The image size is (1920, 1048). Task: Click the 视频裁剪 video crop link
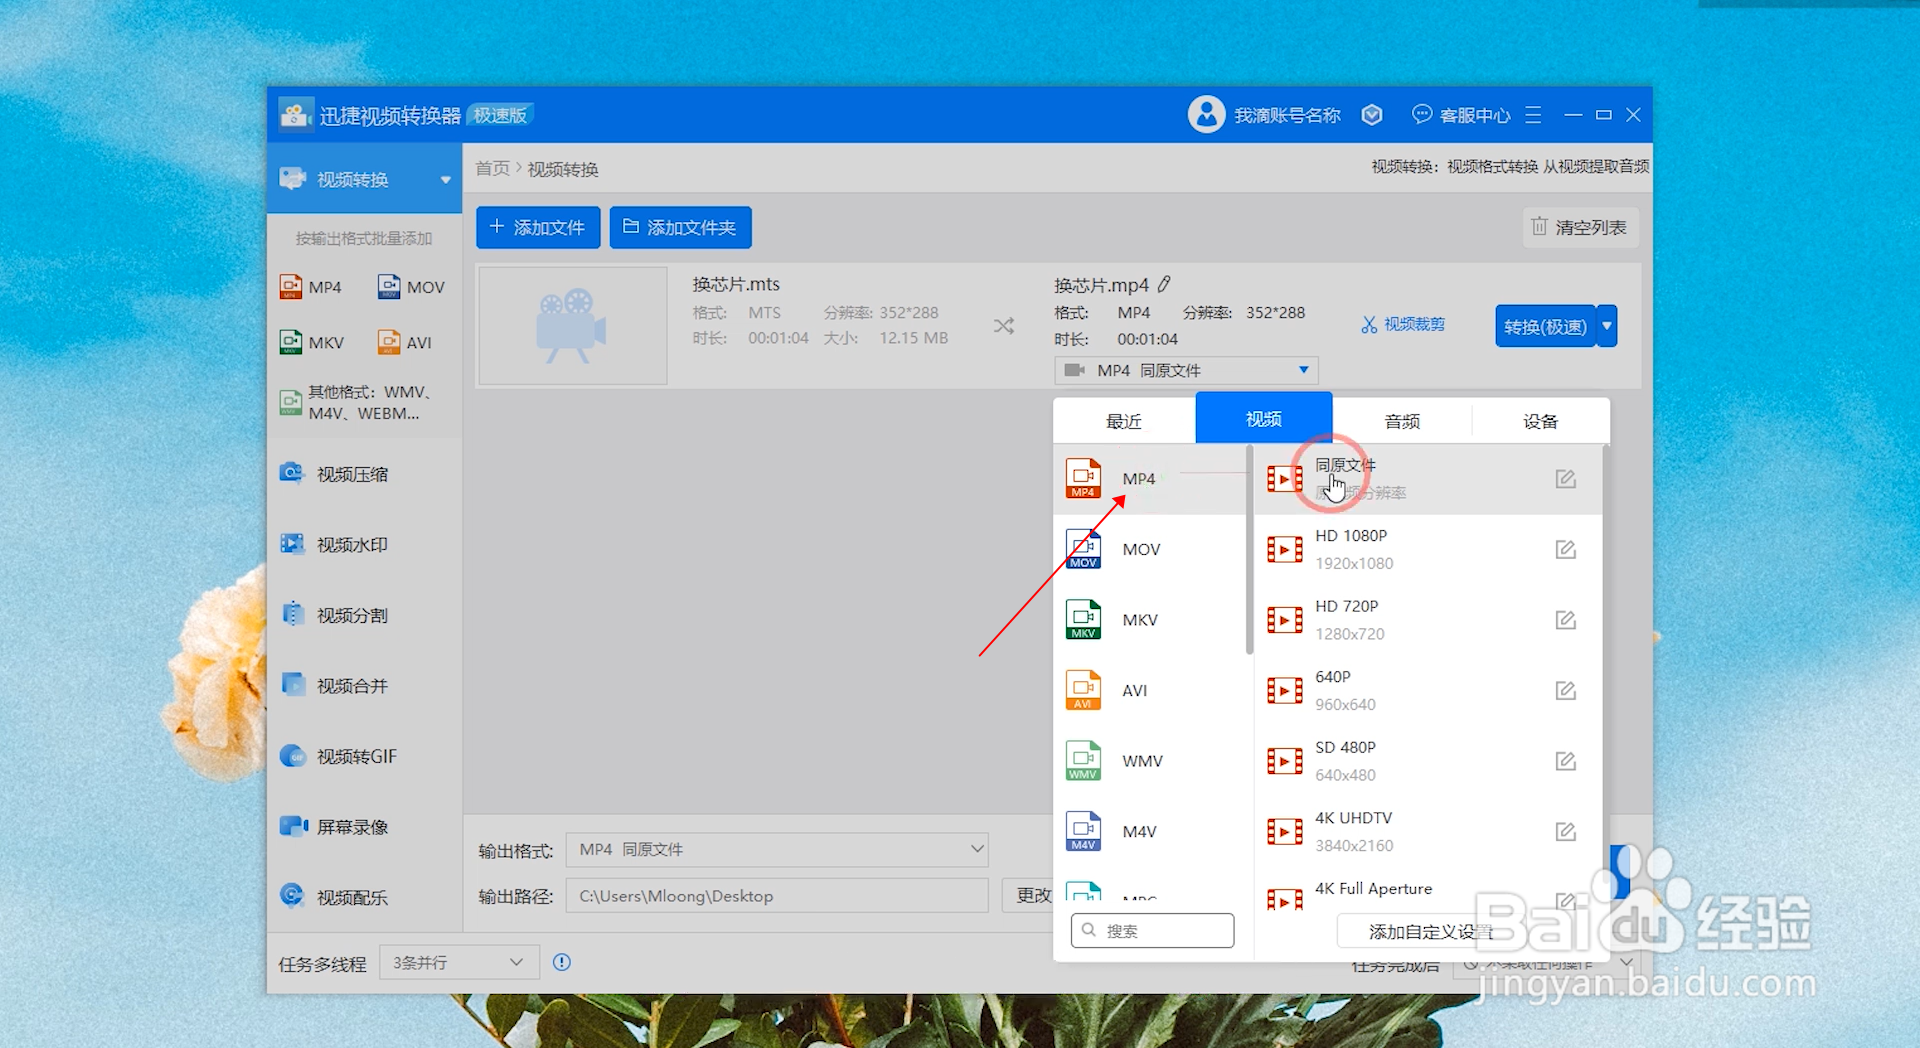click(1403, 324)
